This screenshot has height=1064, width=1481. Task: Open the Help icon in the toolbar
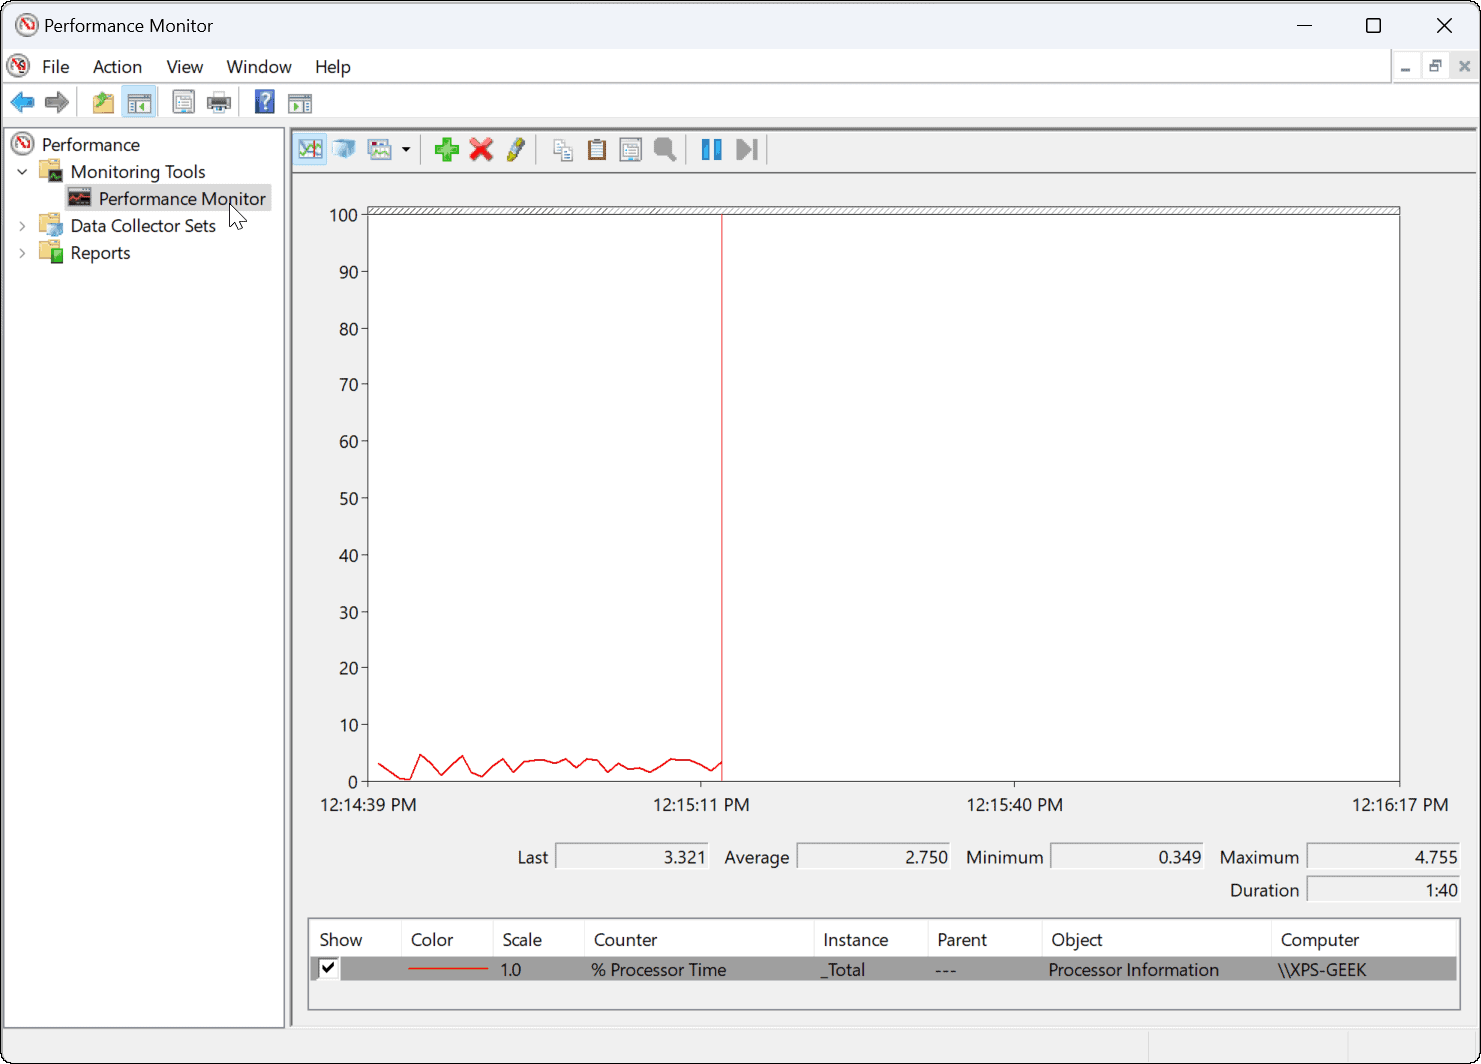(x=264, y=101)
